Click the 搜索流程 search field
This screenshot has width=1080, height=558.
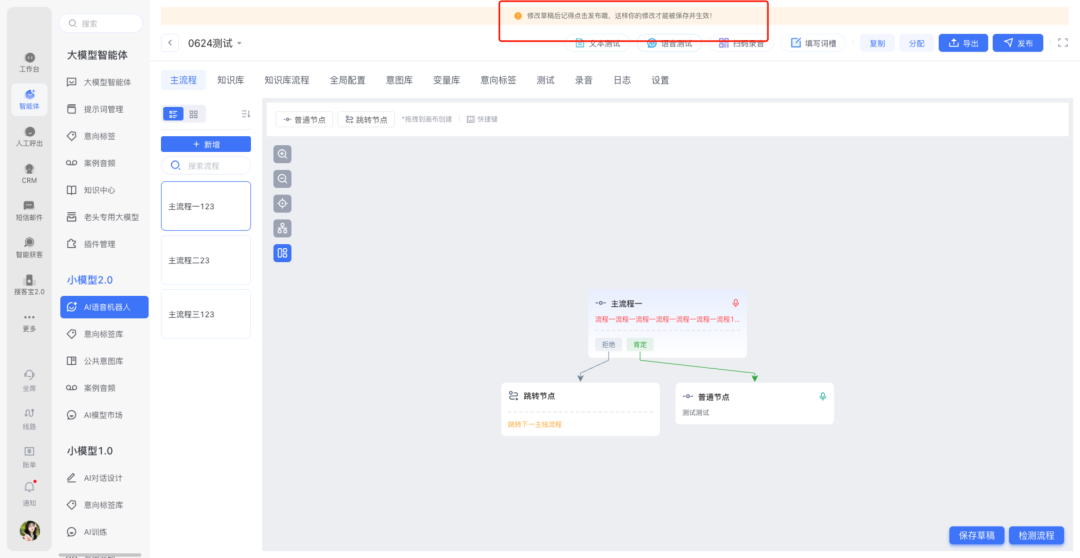click(x=210, y=165)
